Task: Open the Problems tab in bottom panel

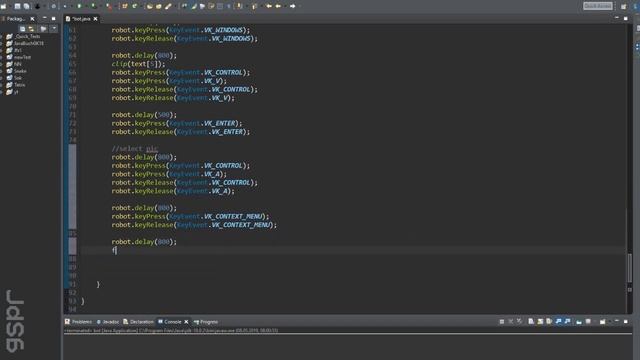Action: [79, 322]
